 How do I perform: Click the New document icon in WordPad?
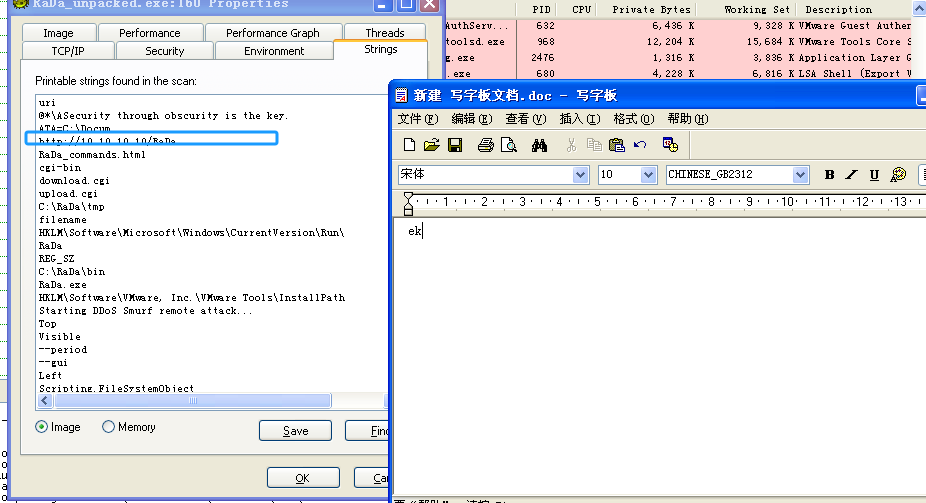point(409,145)
